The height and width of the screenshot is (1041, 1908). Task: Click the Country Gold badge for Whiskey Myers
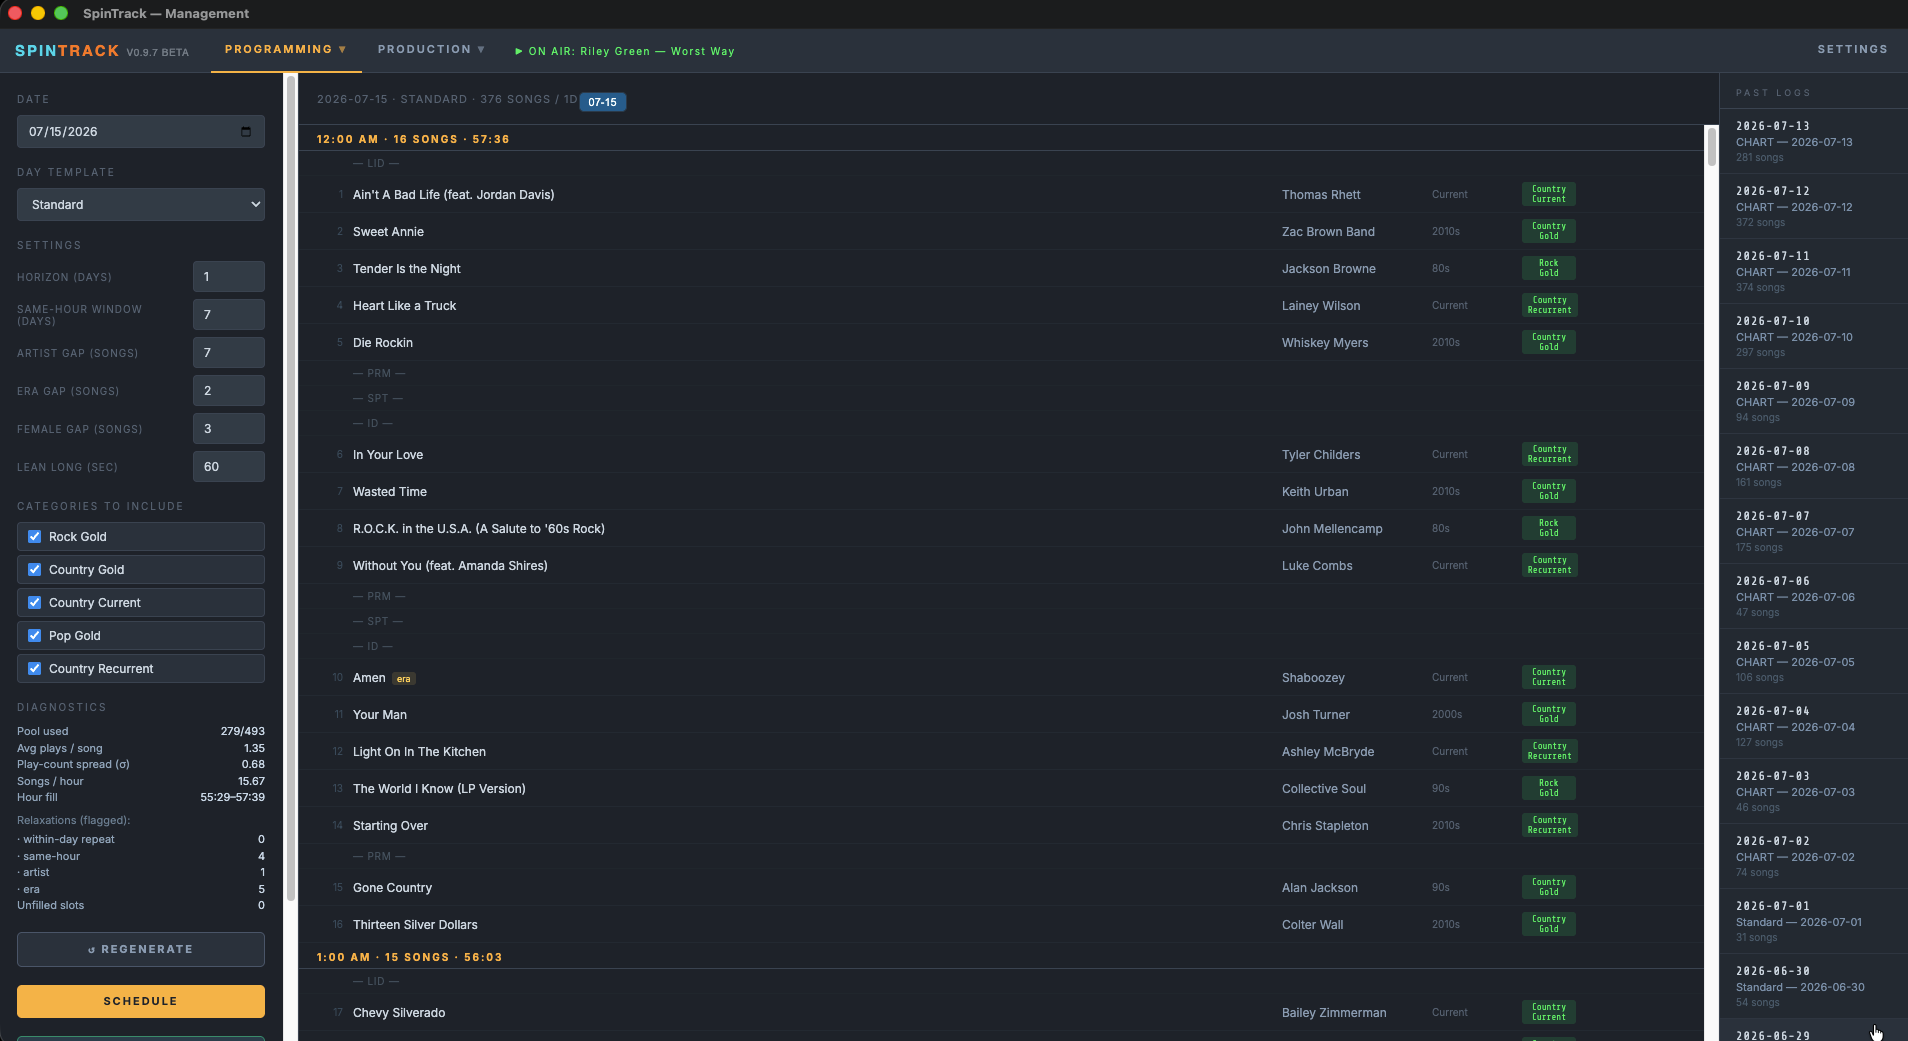click(x=1548, y=342)
